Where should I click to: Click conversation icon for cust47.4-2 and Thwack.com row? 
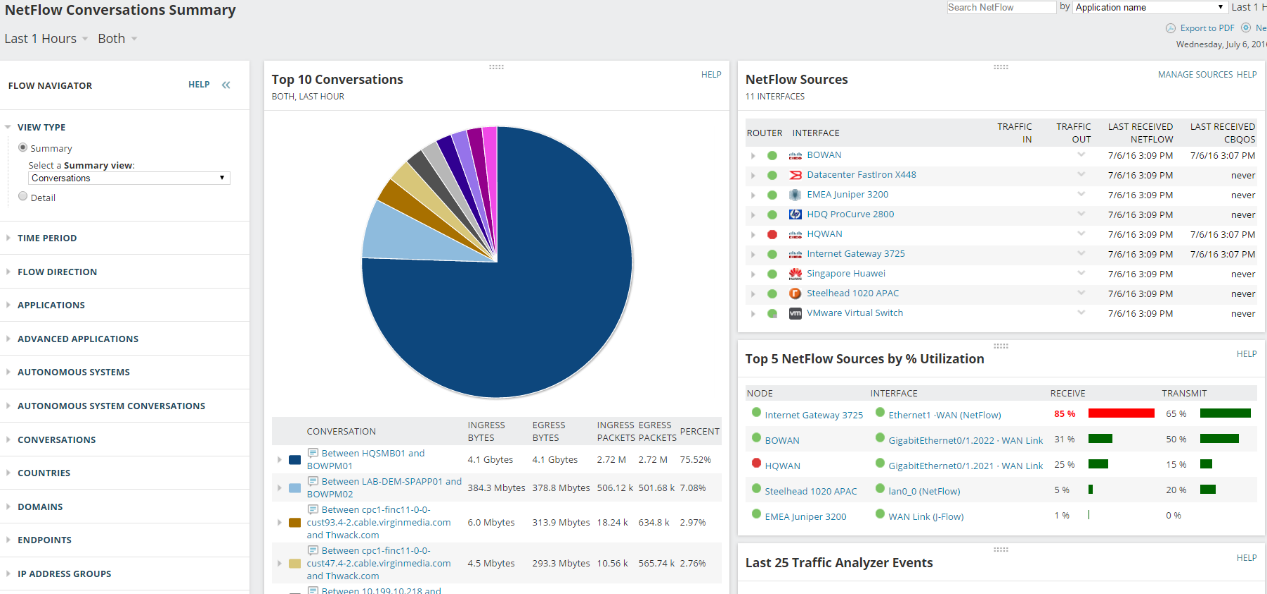[313, 550]
